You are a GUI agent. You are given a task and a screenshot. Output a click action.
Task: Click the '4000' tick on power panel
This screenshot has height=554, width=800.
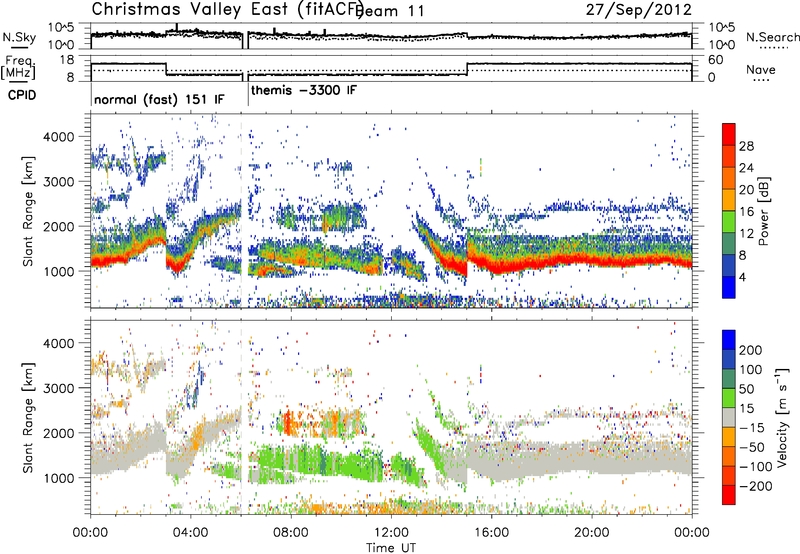pyautogui.click(x=58, y=137)
